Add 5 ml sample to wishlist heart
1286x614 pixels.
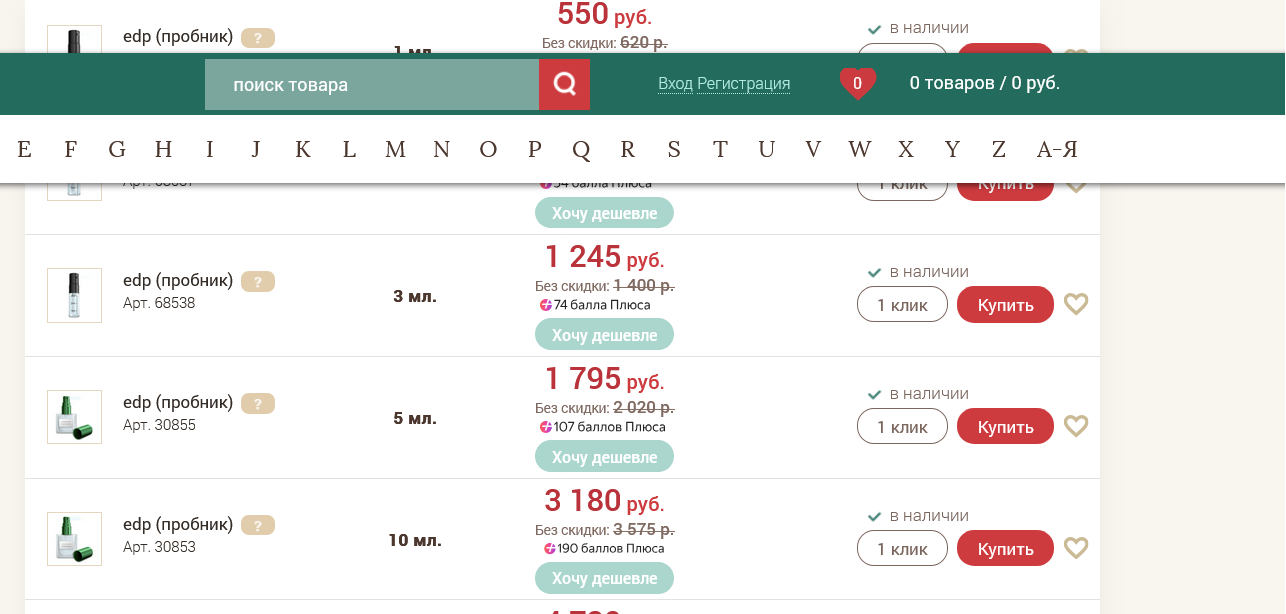1075,426
